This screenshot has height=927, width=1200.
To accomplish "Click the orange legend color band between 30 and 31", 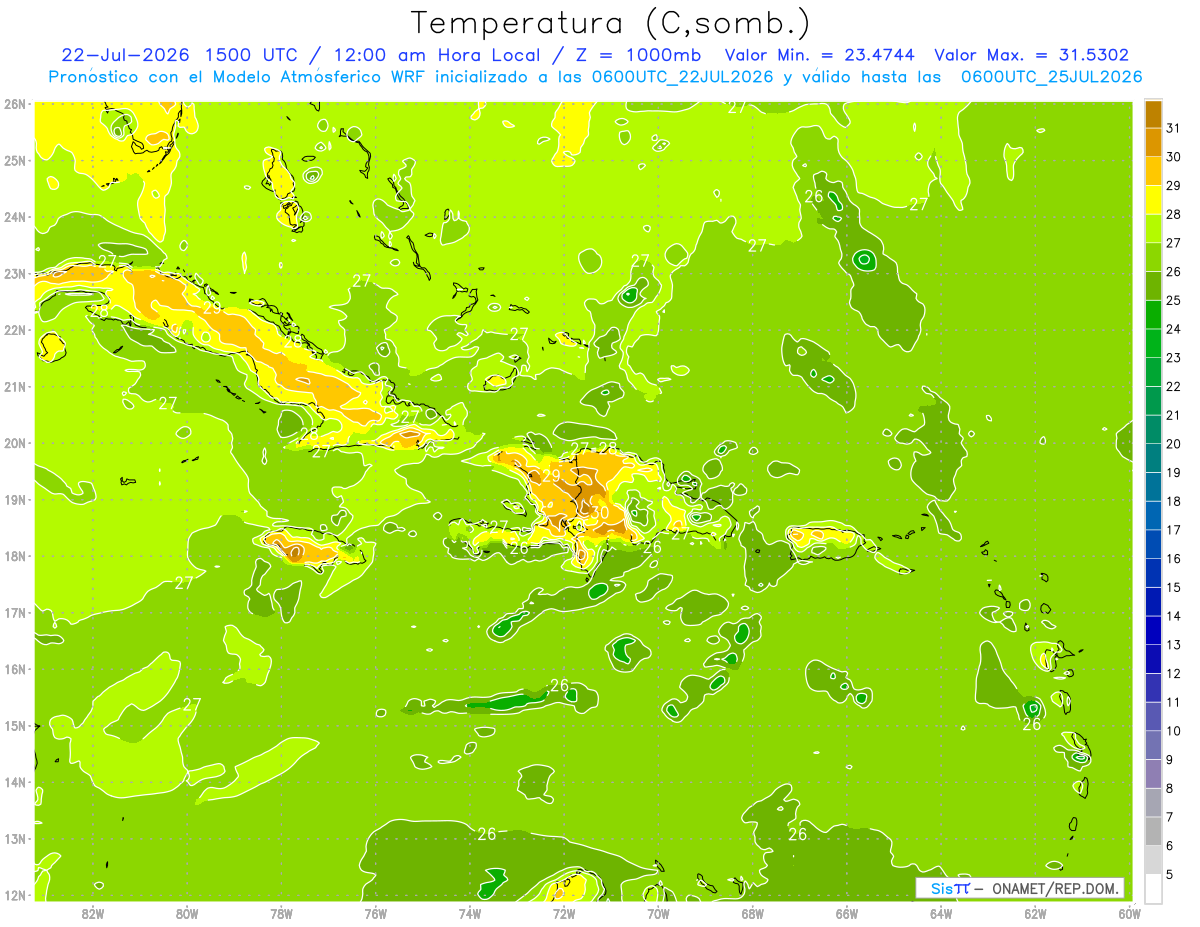I will pyautogui.click(x=1153, y=143).
